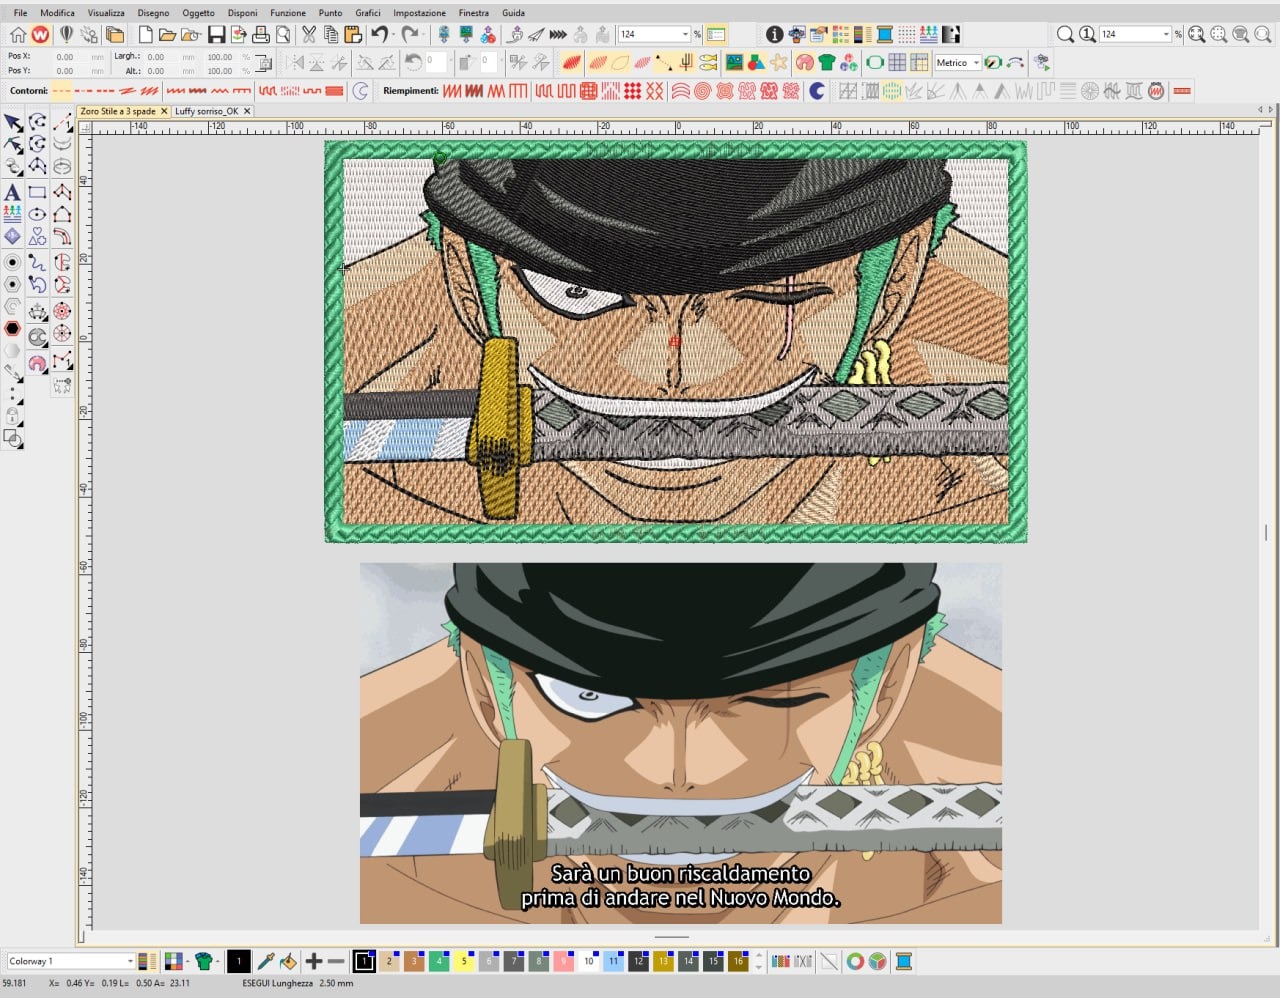Close the Zoro Stile a 3 spade tab
1280x998 pixels.
tap(164, 111)
